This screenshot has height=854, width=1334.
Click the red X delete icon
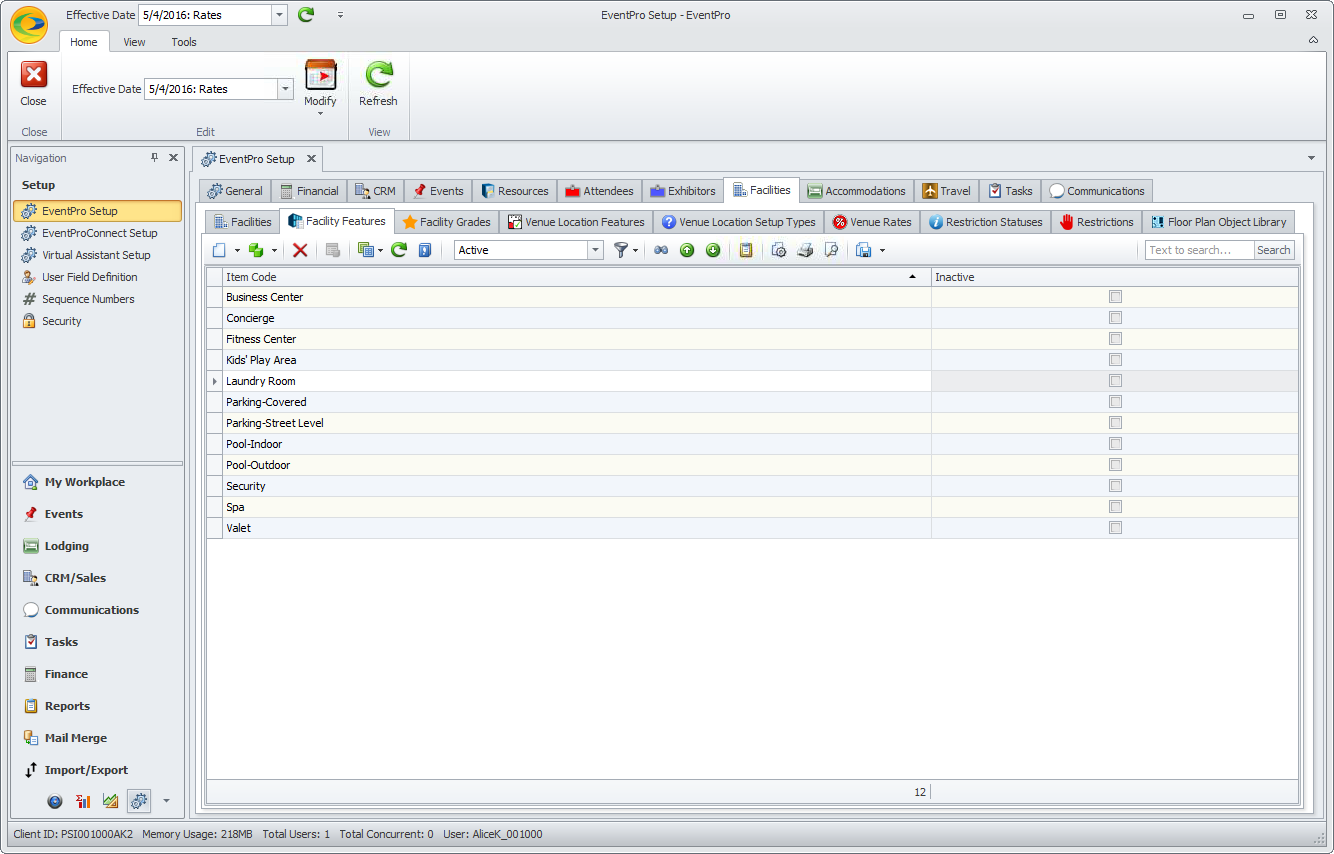coord(300,250)
